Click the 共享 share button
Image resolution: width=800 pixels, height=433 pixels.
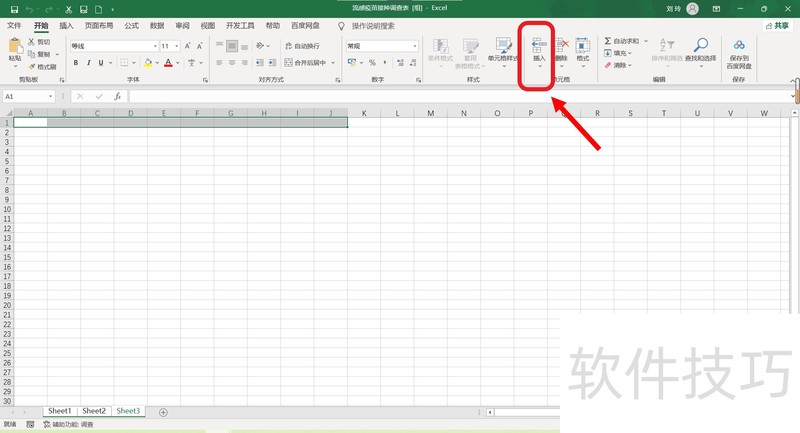[776, 26]
